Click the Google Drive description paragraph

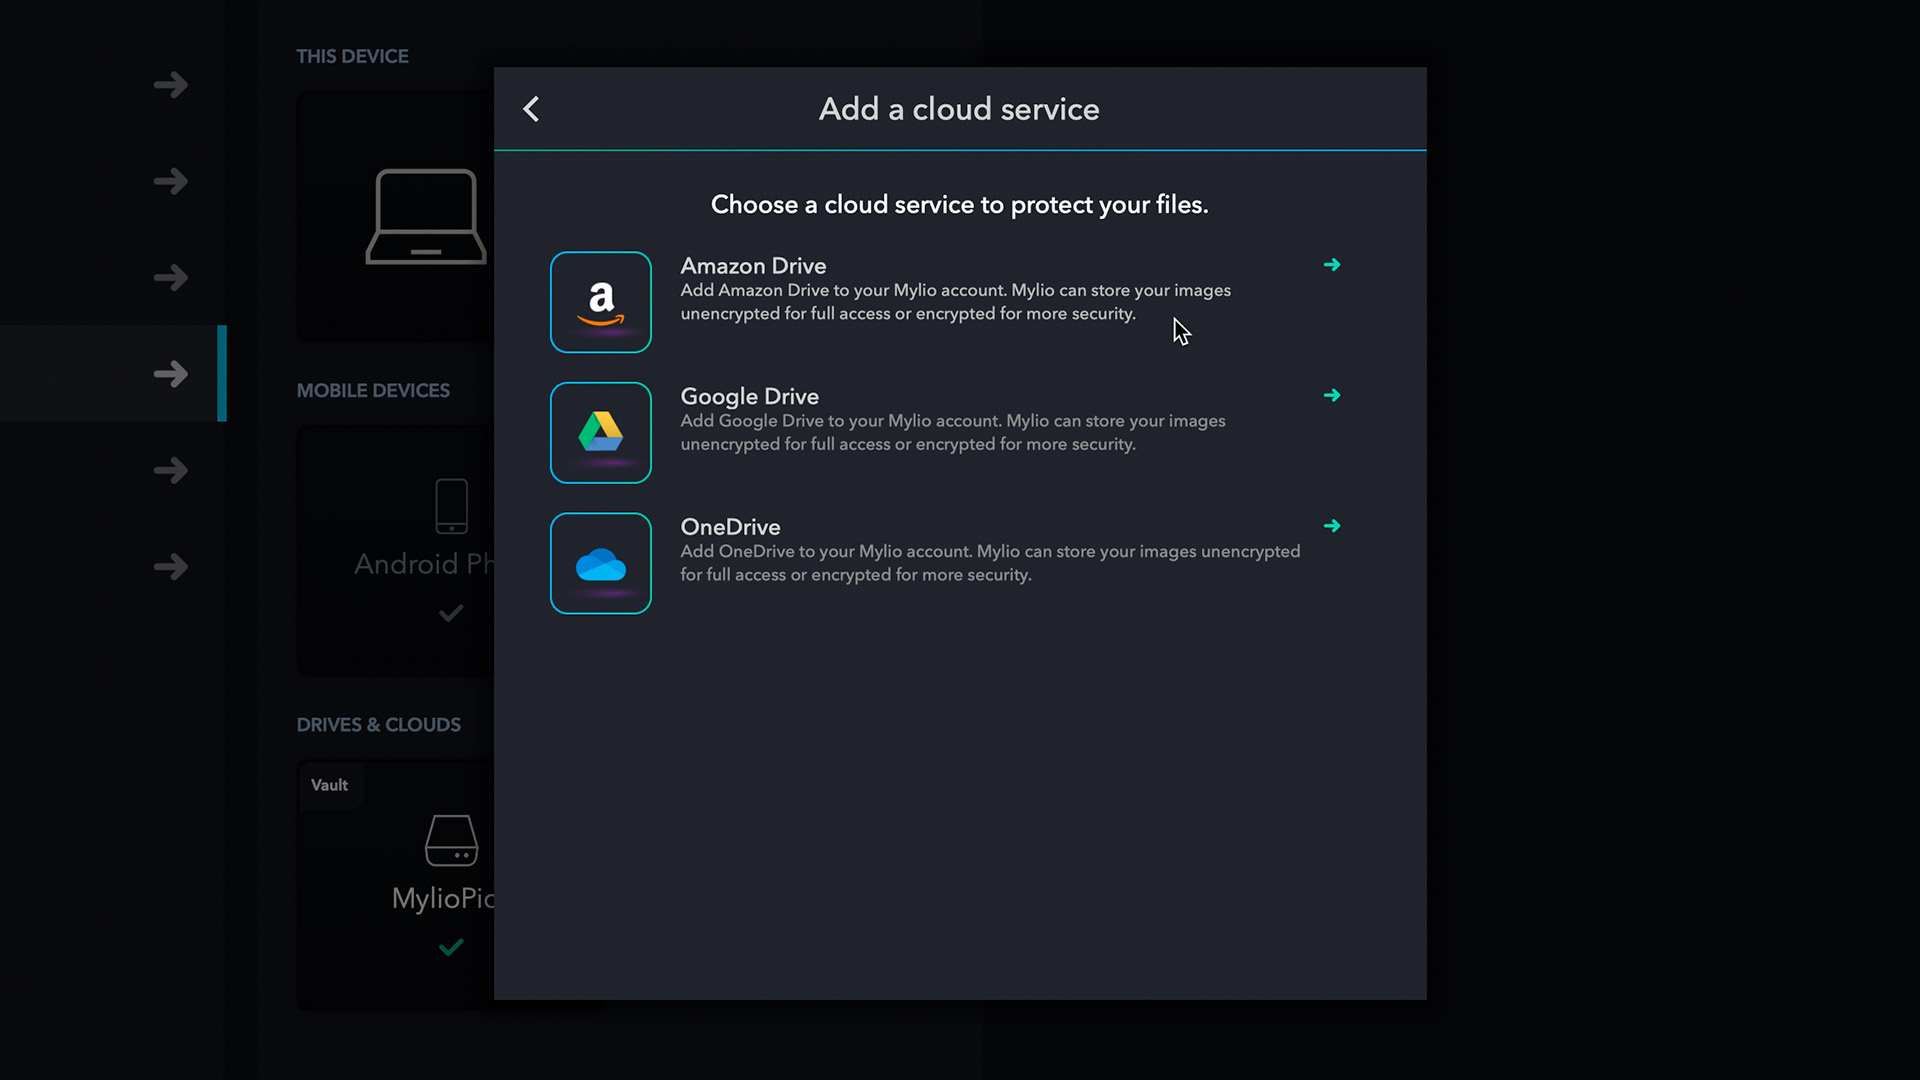[x=952, y=433]
